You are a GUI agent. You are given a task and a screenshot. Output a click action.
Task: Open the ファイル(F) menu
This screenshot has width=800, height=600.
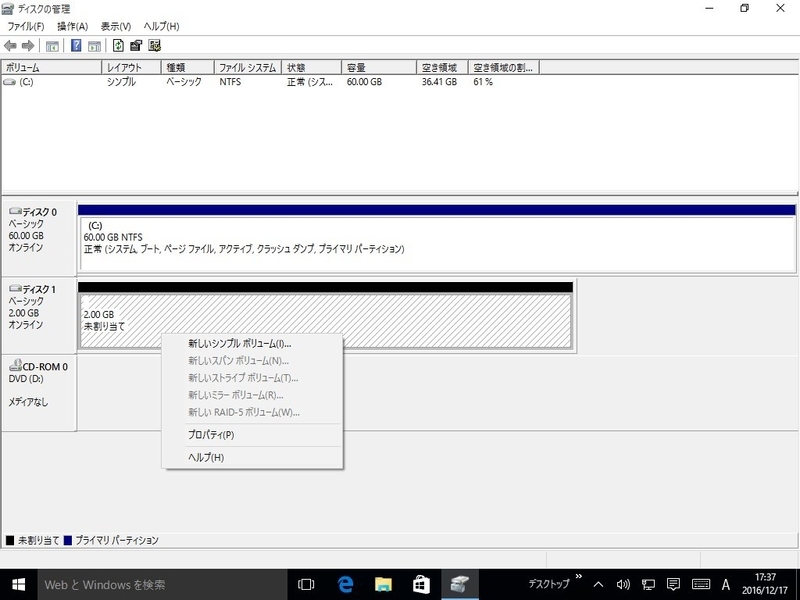(x=26, y=26)
